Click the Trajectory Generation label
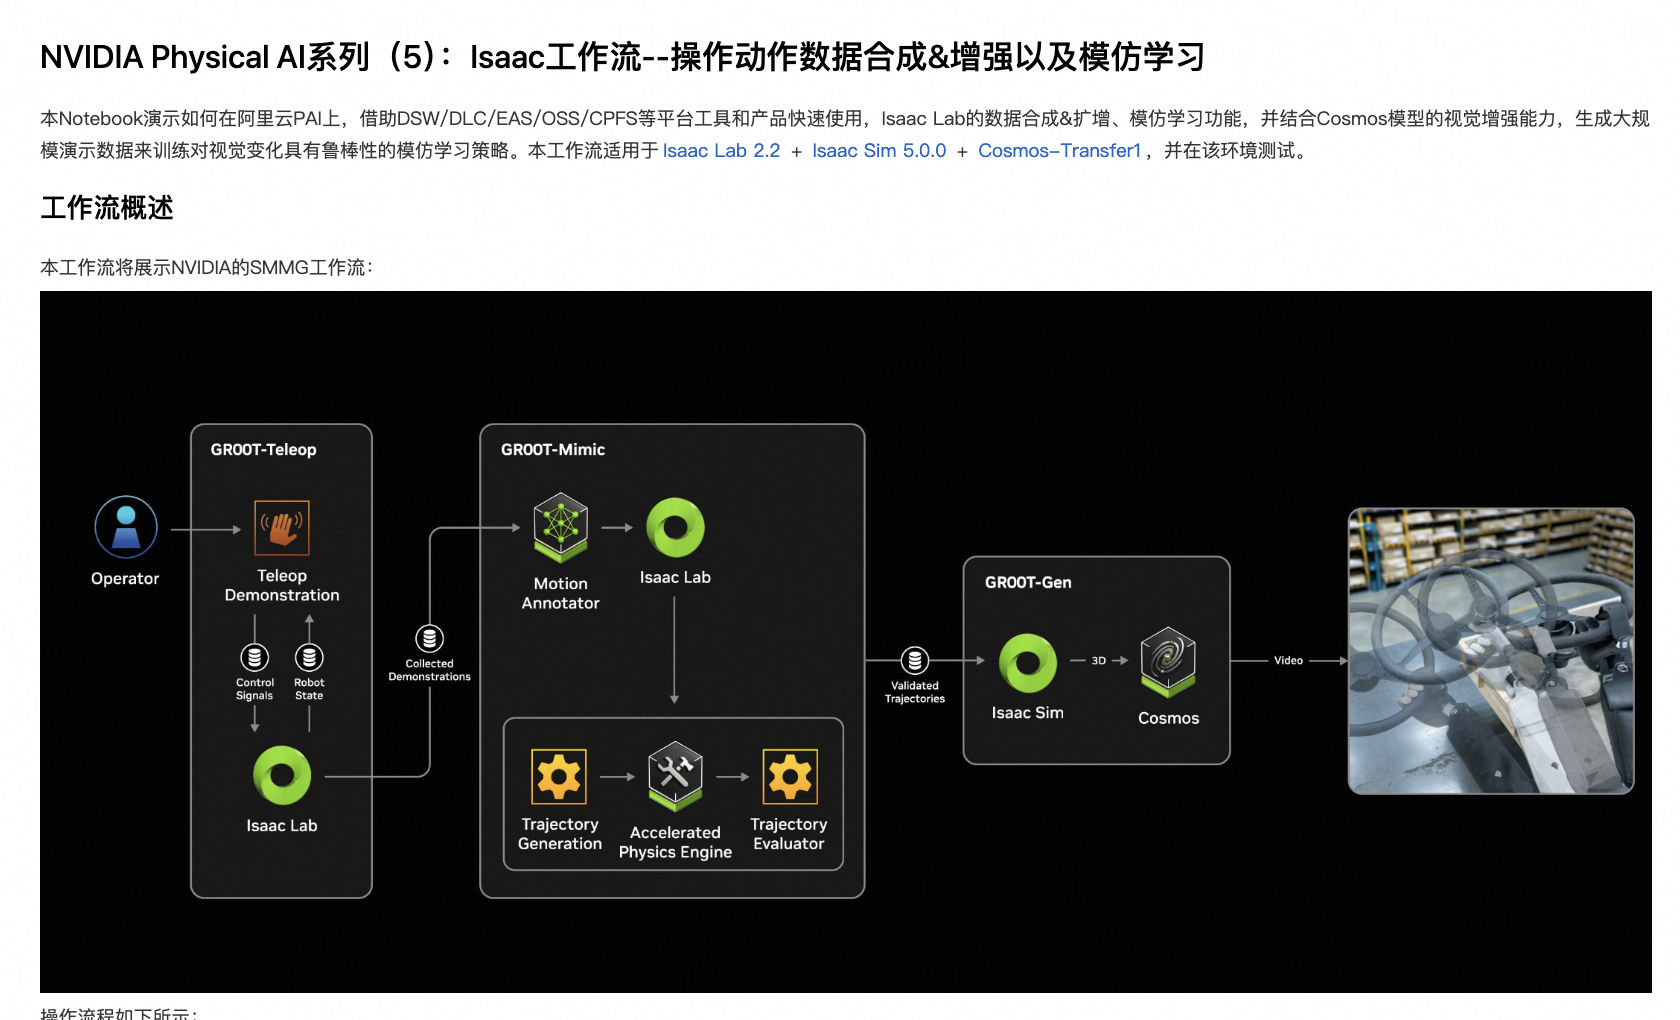Image resolution: width=1680 pixels, height=1020 pixels. point(560,834)
